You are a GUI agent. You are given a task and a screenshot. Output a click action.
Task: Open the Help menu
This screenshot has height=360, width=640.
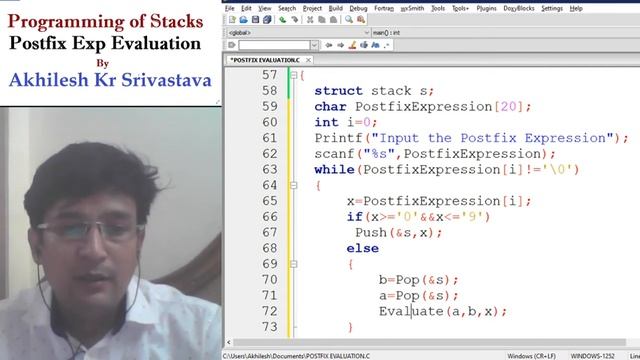point(576,8)
